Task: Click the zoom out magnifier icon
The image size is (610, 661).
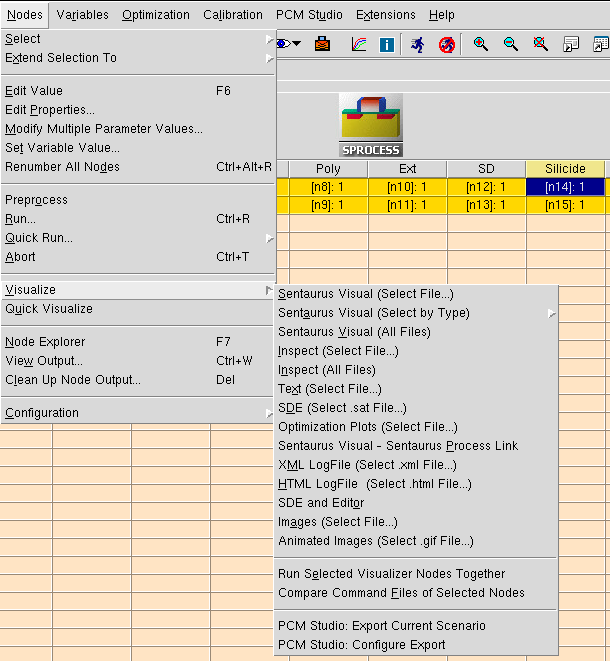Action: (511, 44)
